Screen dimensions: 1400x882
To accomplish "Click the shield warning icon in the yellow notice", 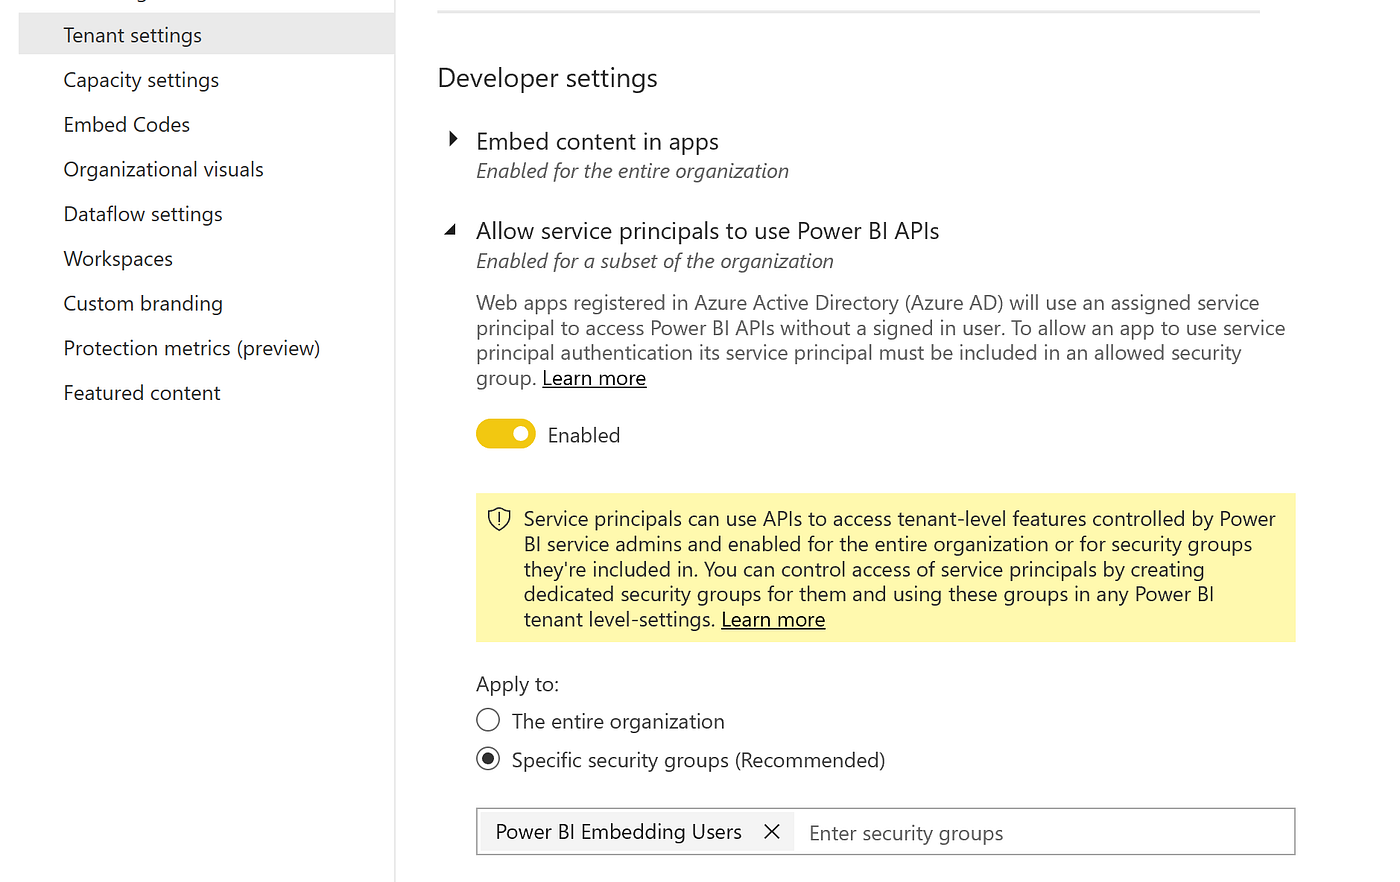I will [499, 519].
